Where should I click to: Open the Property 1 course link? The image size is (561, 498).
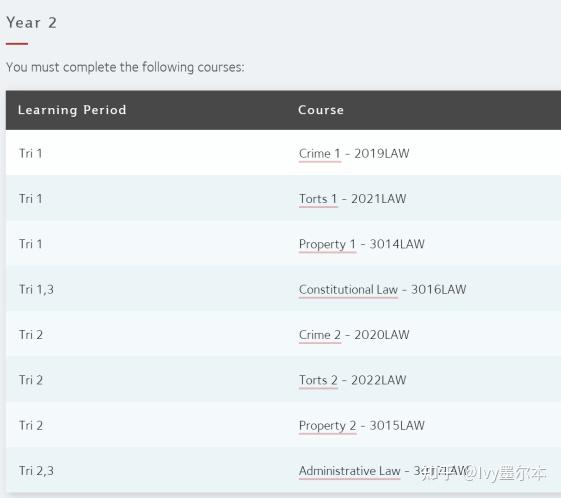pos(327,245)
